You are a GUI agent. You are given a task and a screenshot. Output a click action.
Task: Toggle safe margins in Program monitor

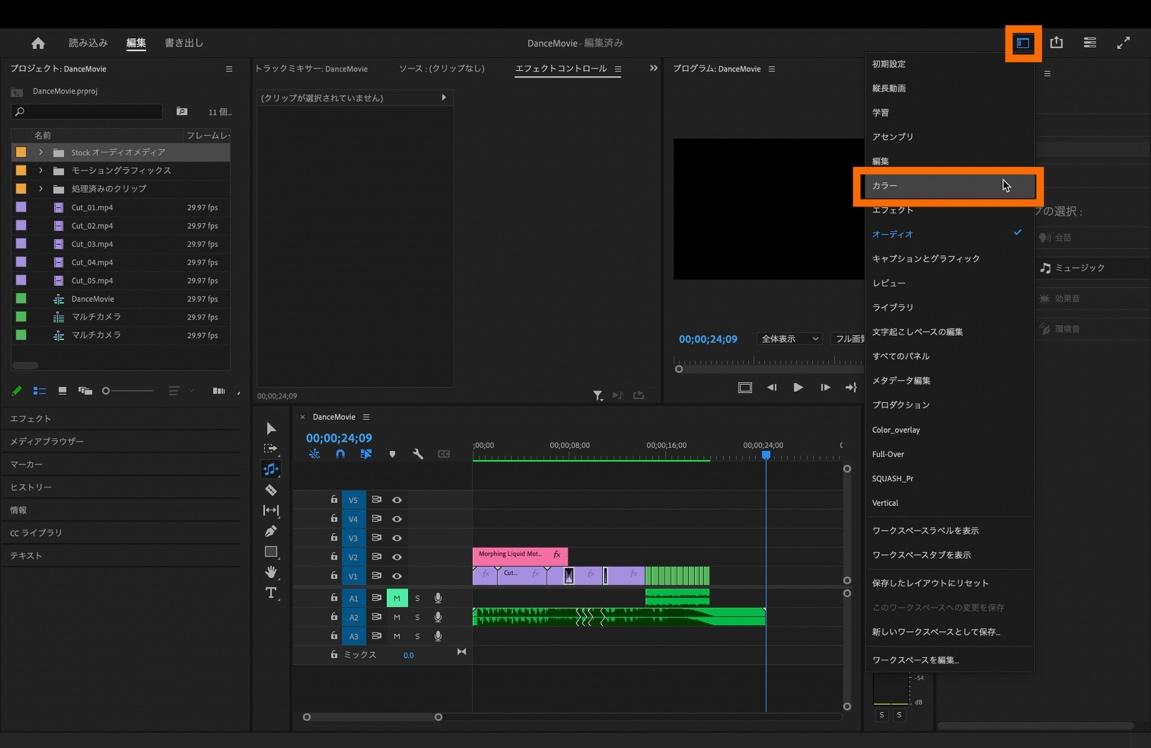click(744, 388)
